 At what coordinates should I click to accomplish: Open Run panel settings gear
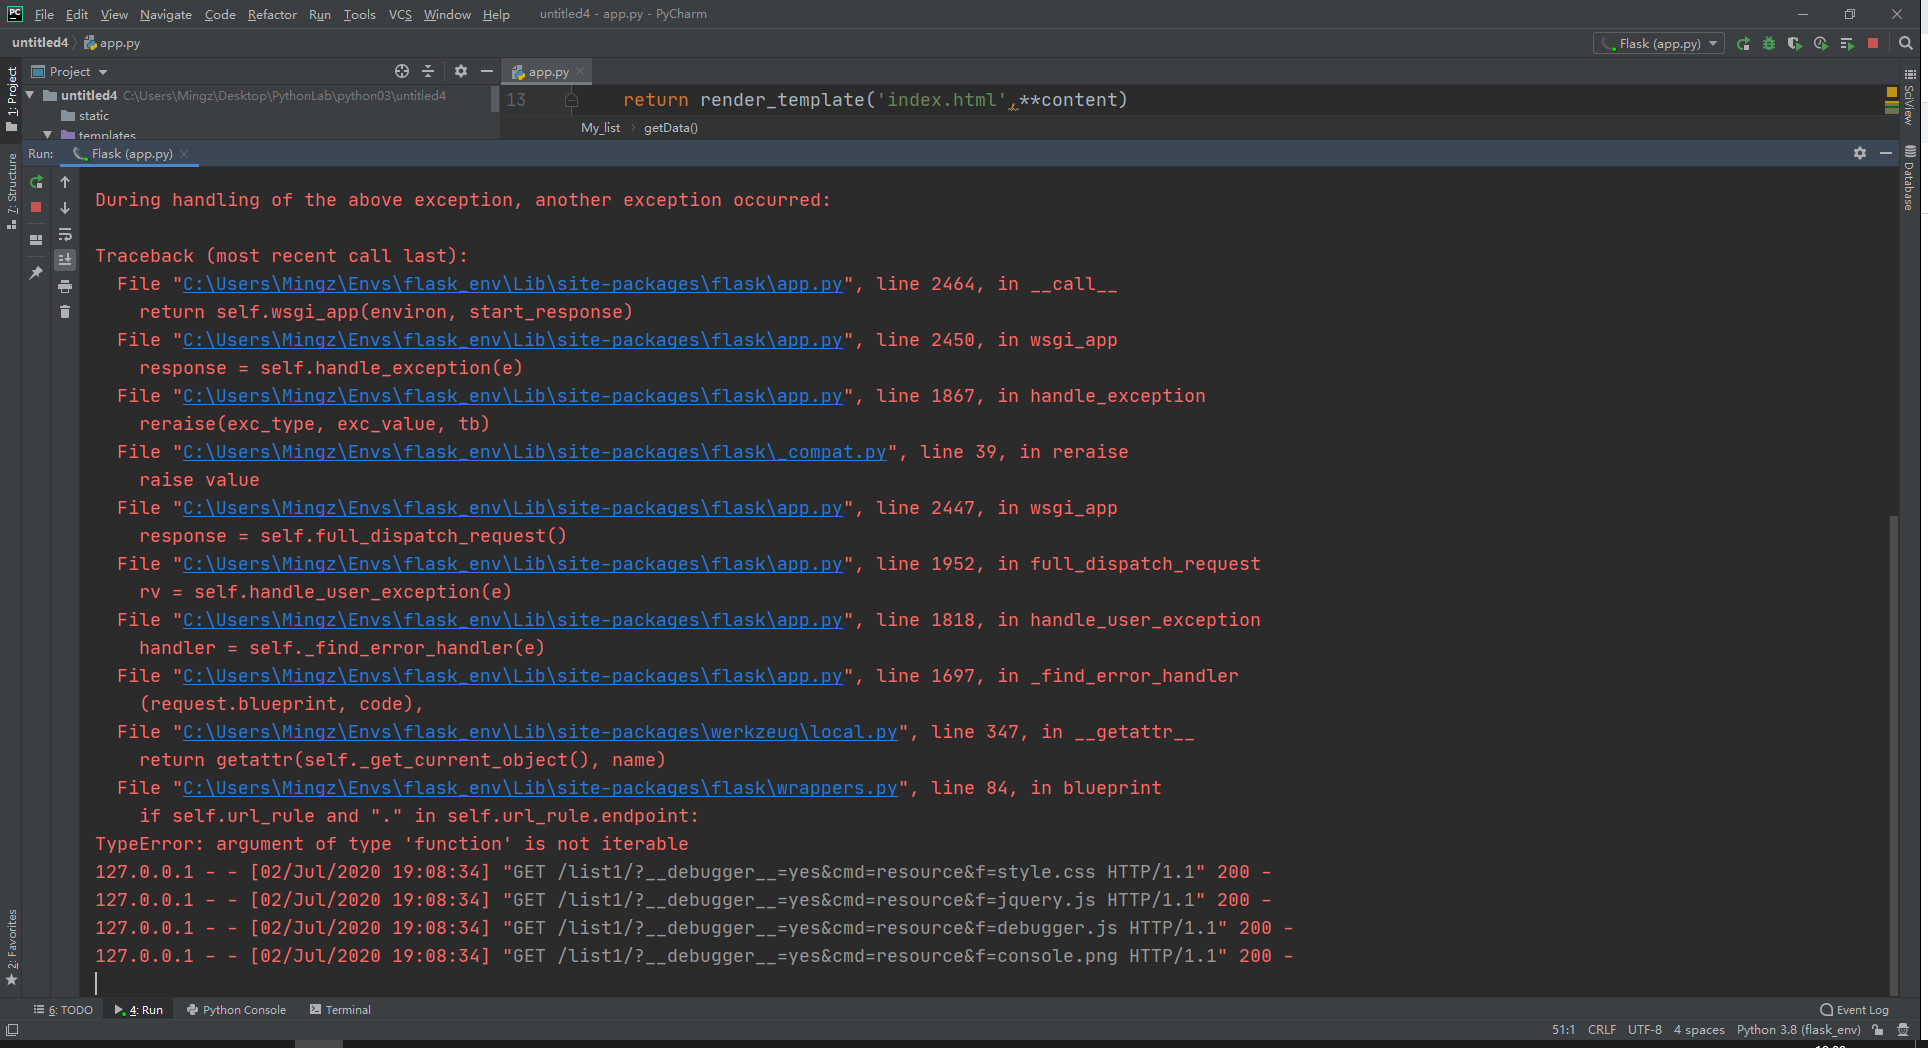[1860, 153]
